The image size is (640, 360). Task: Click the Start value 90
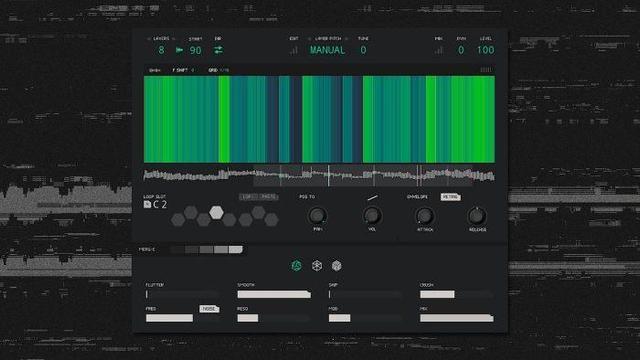point(196,51)
